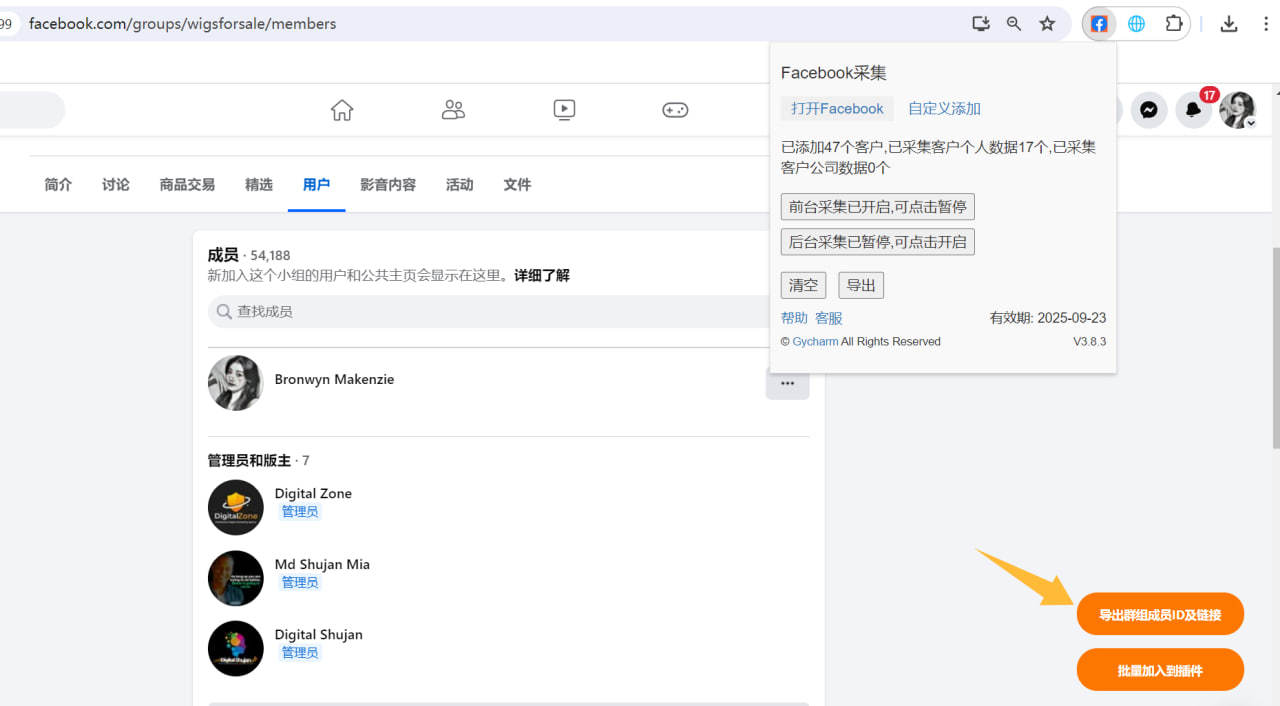Viewport: 1280px width, 706px height.
Task: Open Messenger icon
Action: 1149,110
